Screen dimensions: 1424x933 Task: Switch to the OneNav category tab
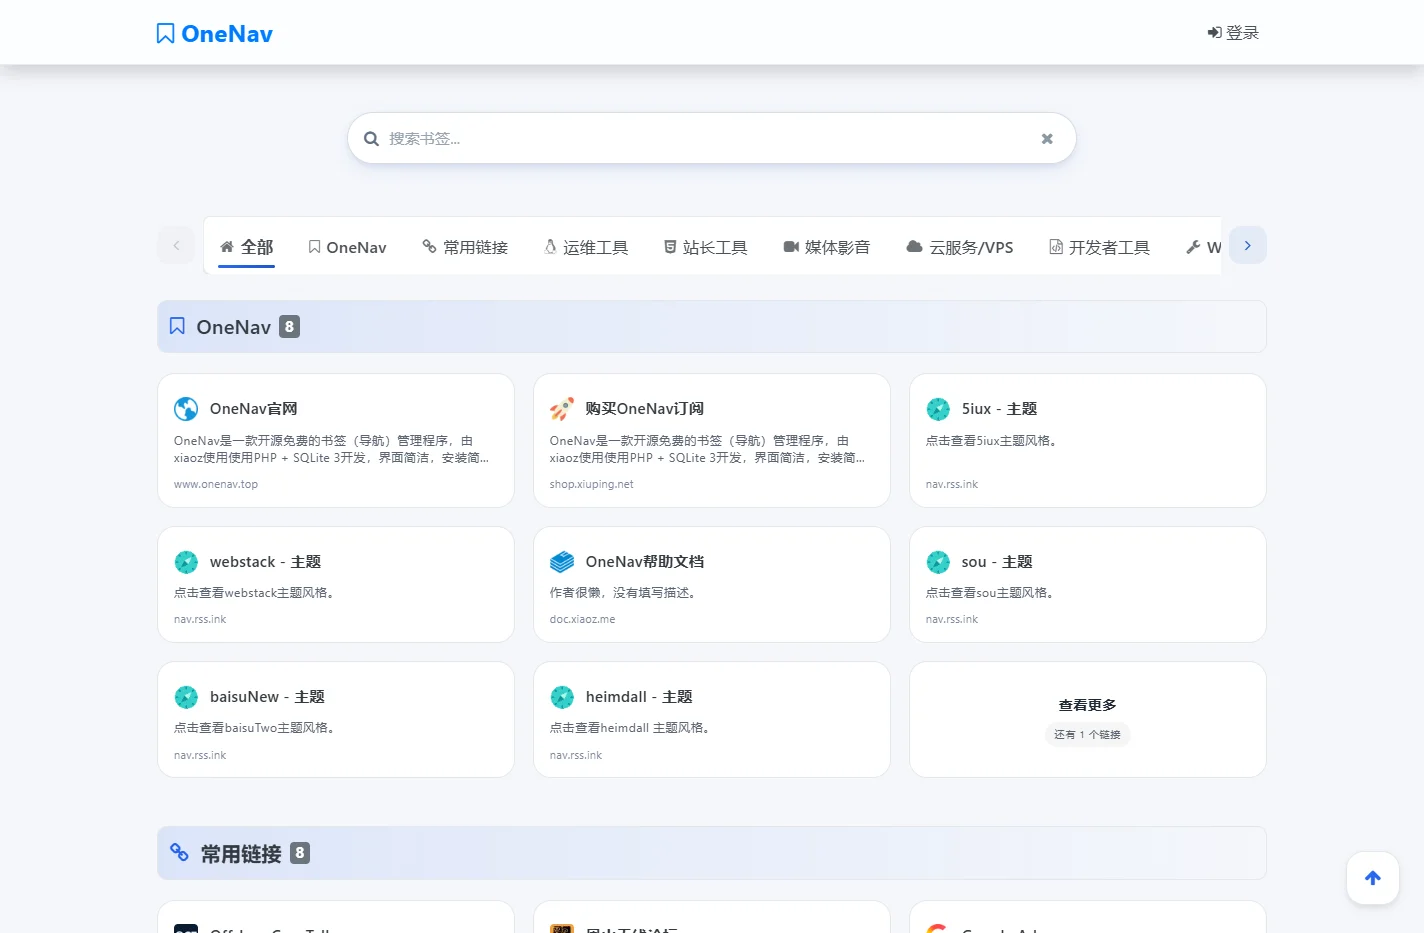(x=347, y=247)
